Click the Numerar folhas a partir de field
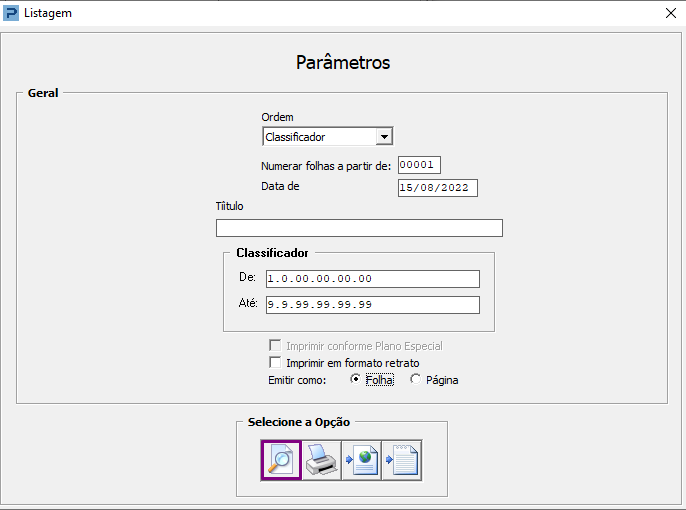The image size is (686, 510). point(419,165)
